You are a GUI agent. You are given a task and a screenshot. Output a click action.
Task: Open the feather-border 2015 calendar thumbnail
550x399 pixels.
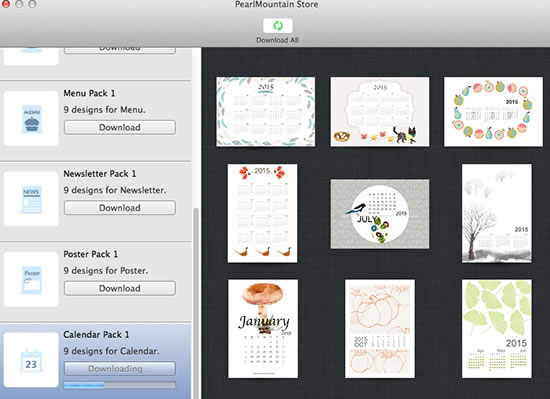pyautogui.click(x=266, y=111)
